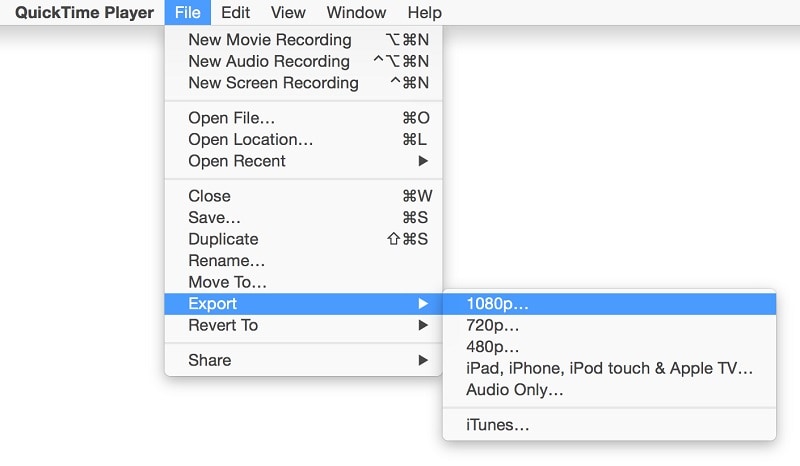Select Open Location… menu entry

click(250, 140)
